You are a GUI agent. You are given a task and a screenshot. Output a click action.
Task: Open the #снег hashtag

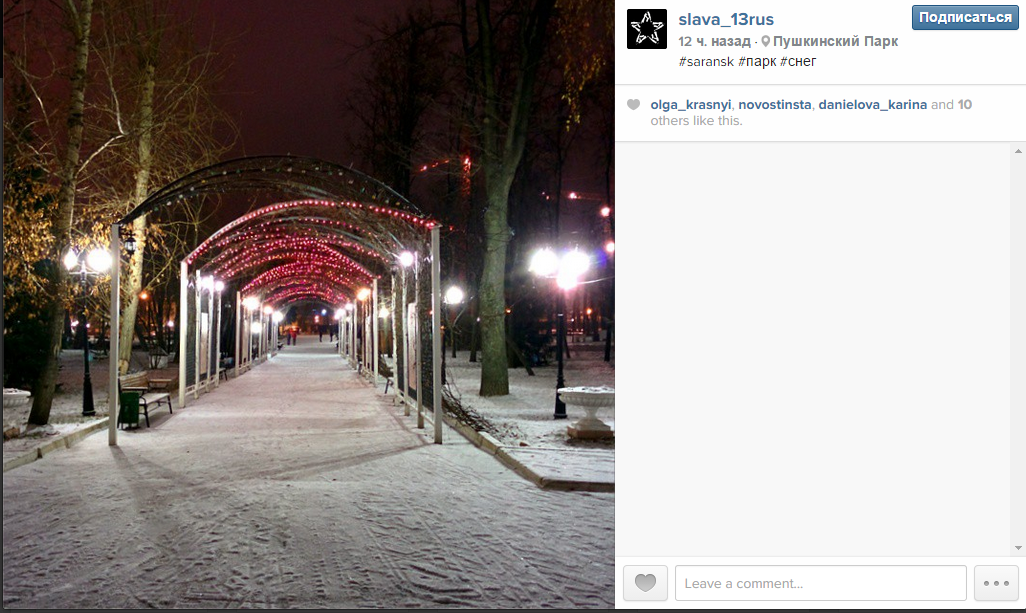(798, 61)
